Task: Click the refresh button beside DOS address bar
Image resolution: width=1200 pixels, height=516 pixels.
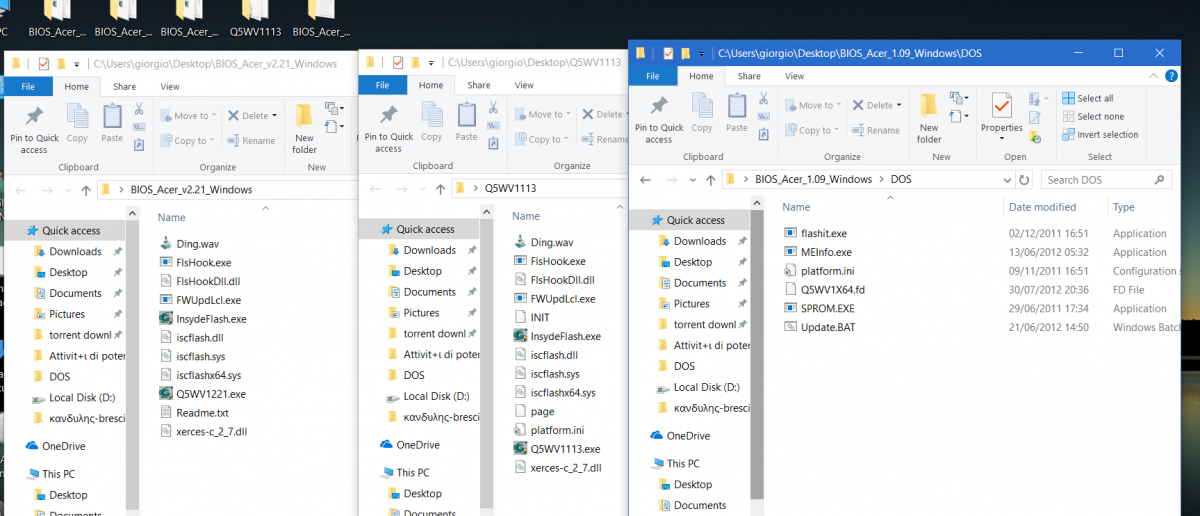Action: point(1024,180)
